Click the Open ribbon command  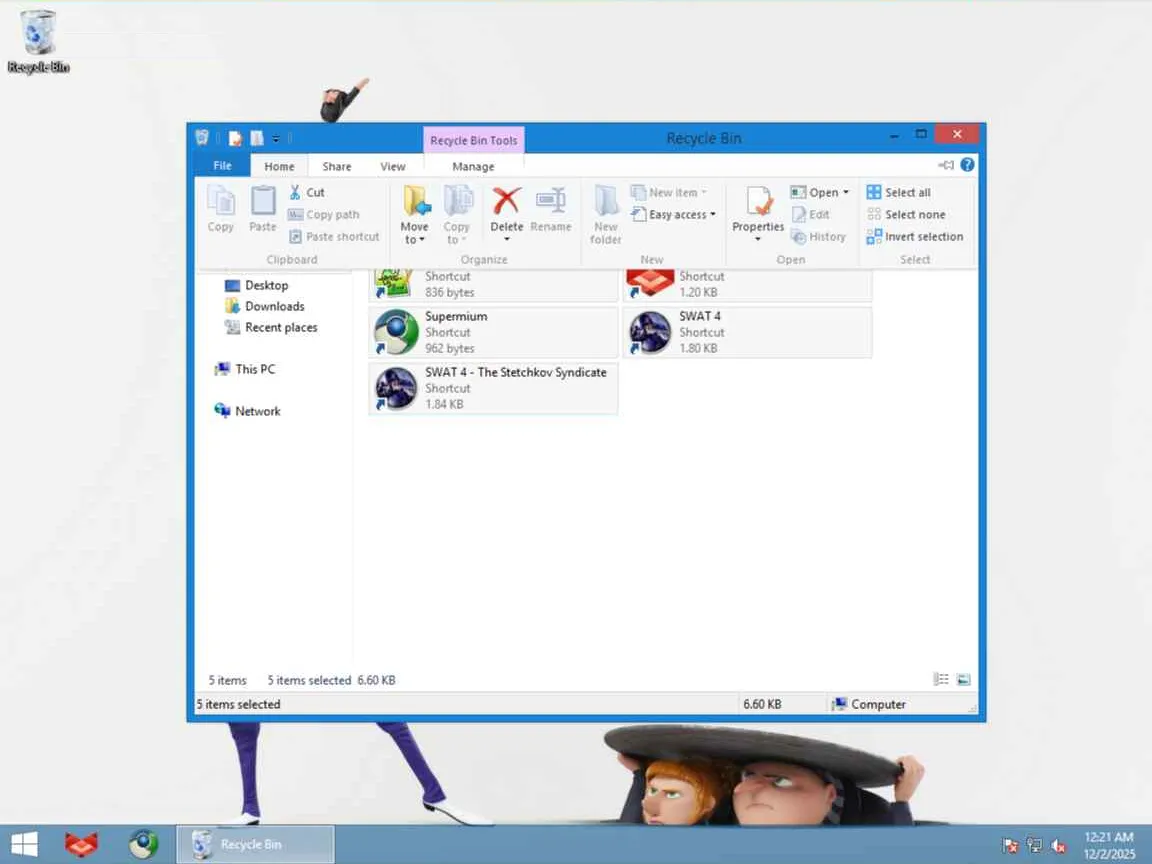pyautogui.click(x=814, y=192)
